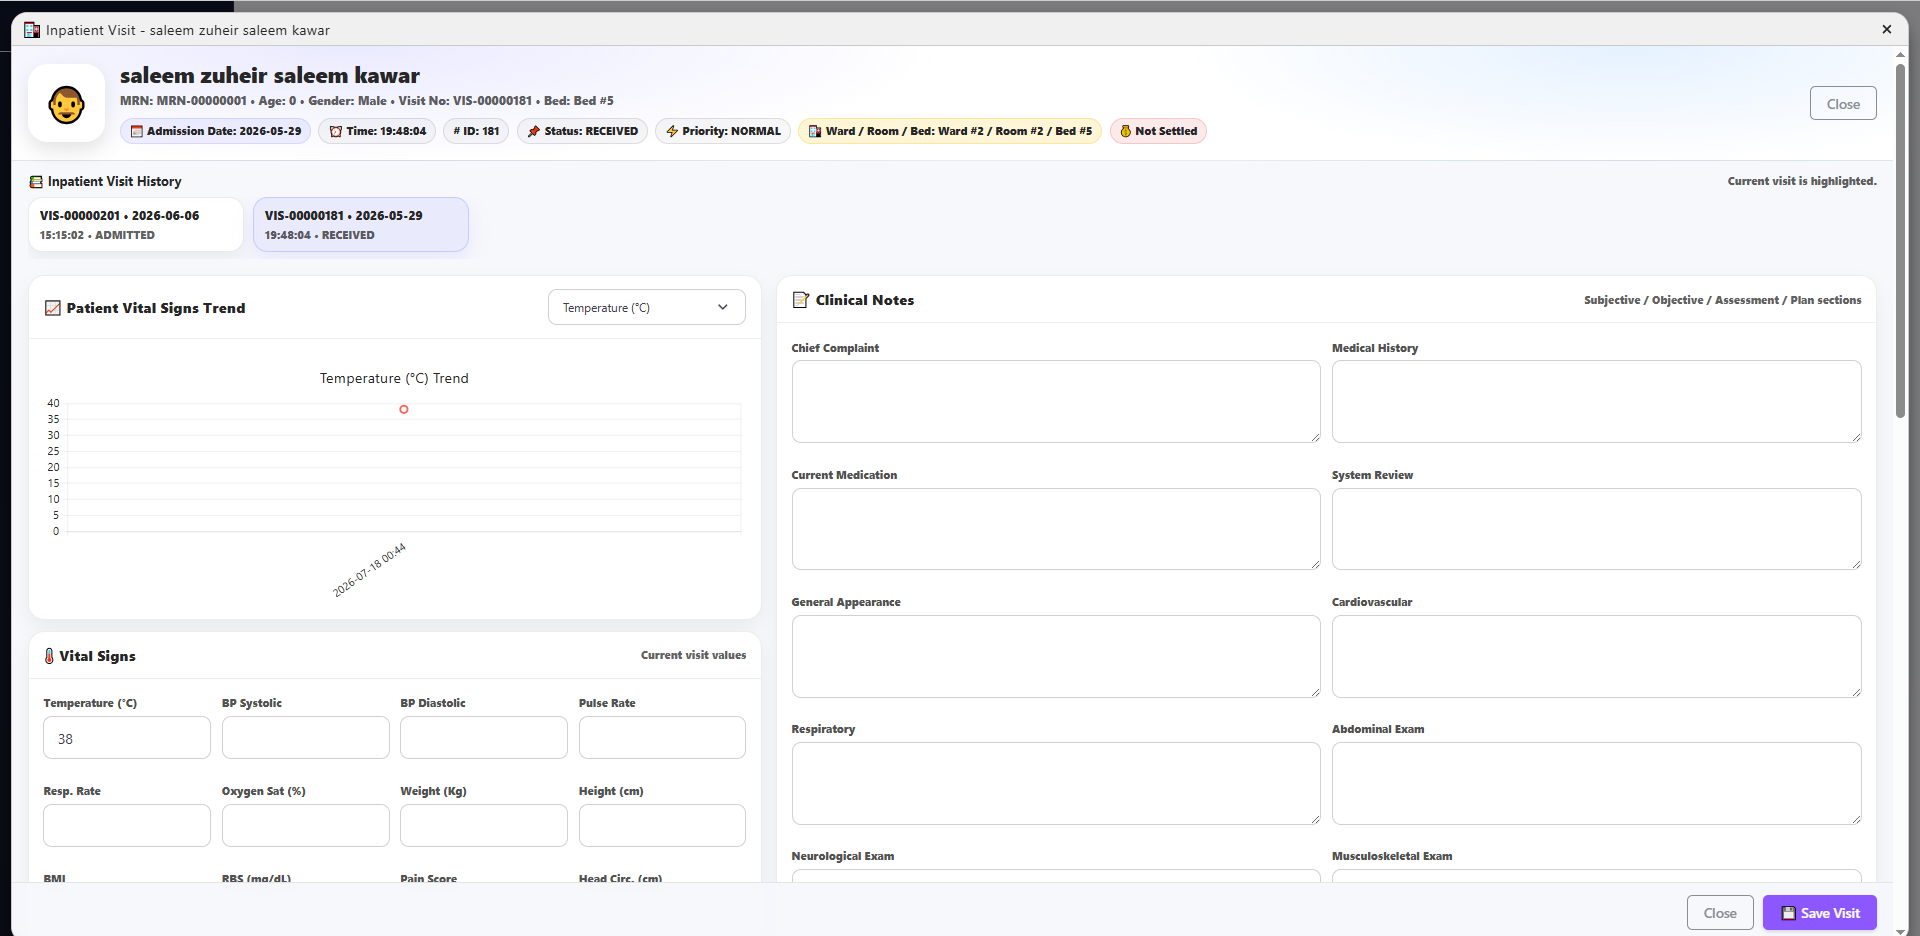Image resolution: width=1920 pixels, height=936 pixels.
Task: Click into the Respiratory text area
Action: point(1056,783)
